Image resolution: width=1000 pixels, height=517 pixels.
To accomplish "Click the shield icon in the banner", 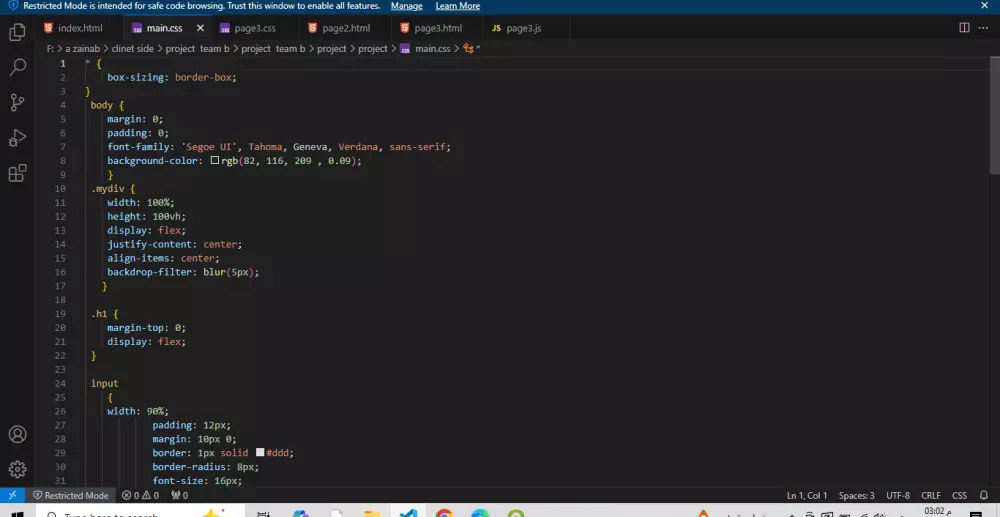I will 13,6.
